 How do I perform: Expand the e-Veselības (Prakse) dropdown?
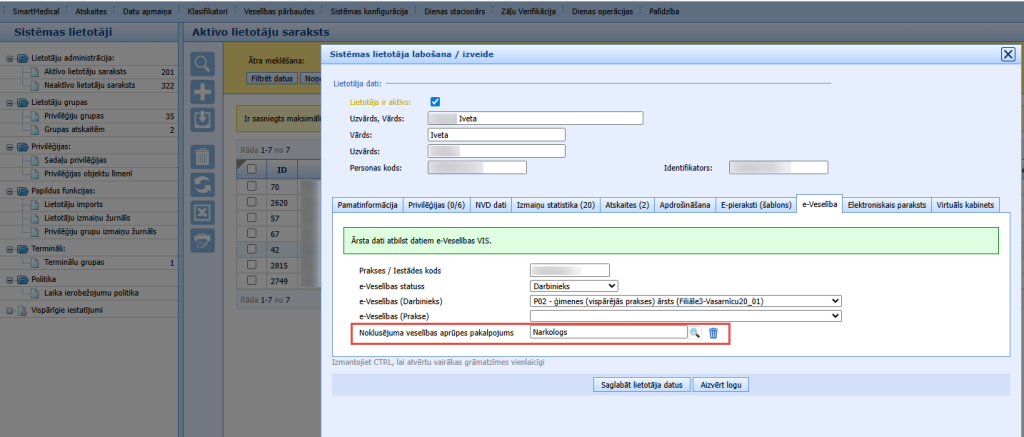[685, 316]
